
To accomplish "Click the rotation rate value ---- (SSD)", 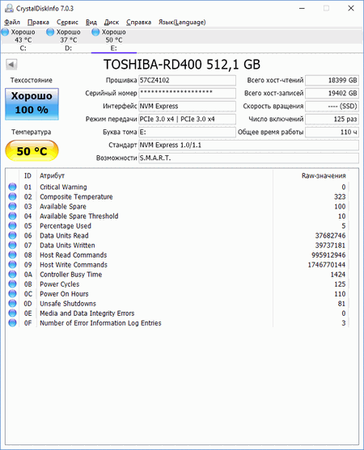I will (332, 106).
